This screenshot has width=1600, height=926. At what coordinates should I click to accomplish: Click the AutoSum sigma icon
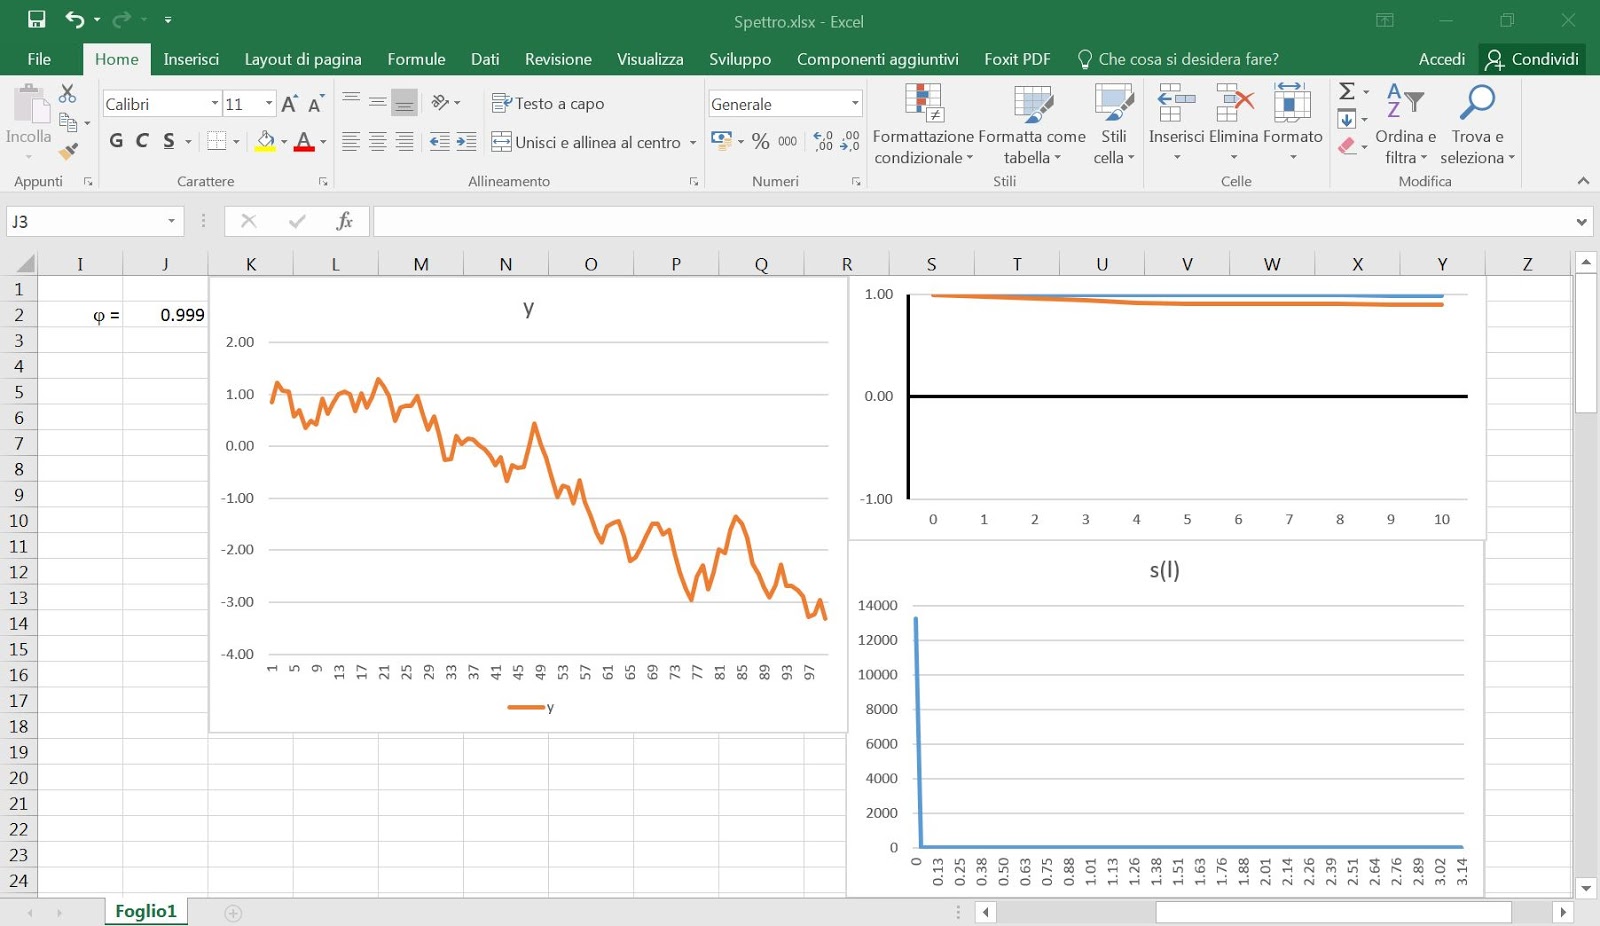click(1347, 91)
